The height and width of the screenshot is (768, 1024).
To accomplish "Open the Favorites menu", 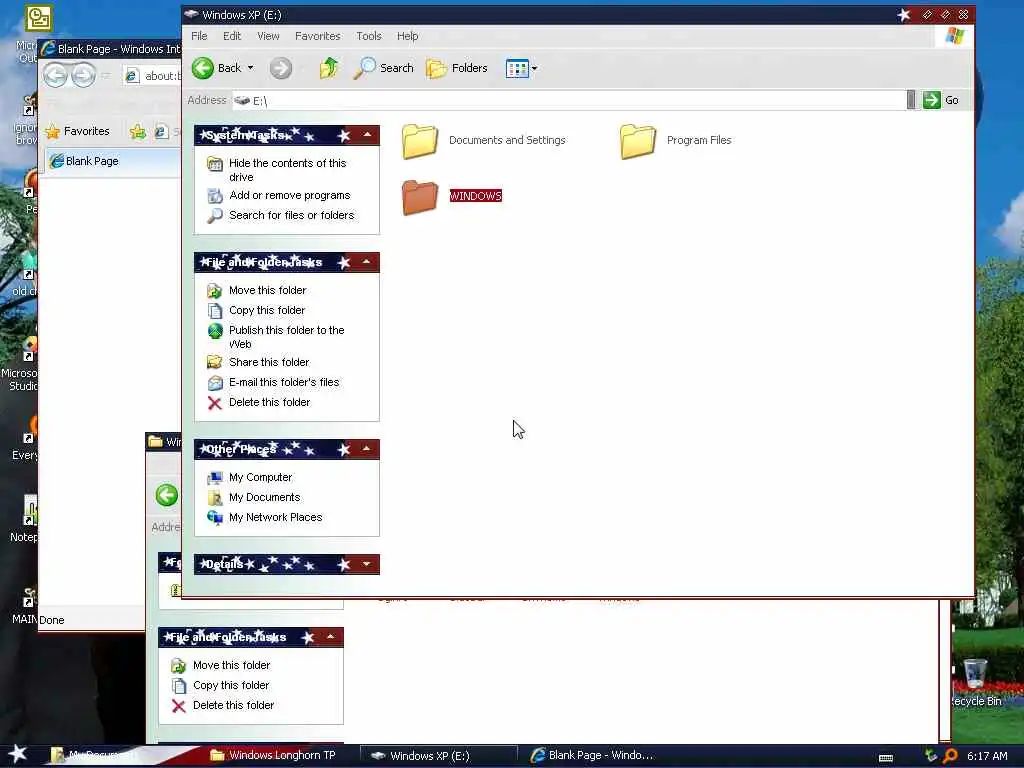I will (x=317, y=36).
